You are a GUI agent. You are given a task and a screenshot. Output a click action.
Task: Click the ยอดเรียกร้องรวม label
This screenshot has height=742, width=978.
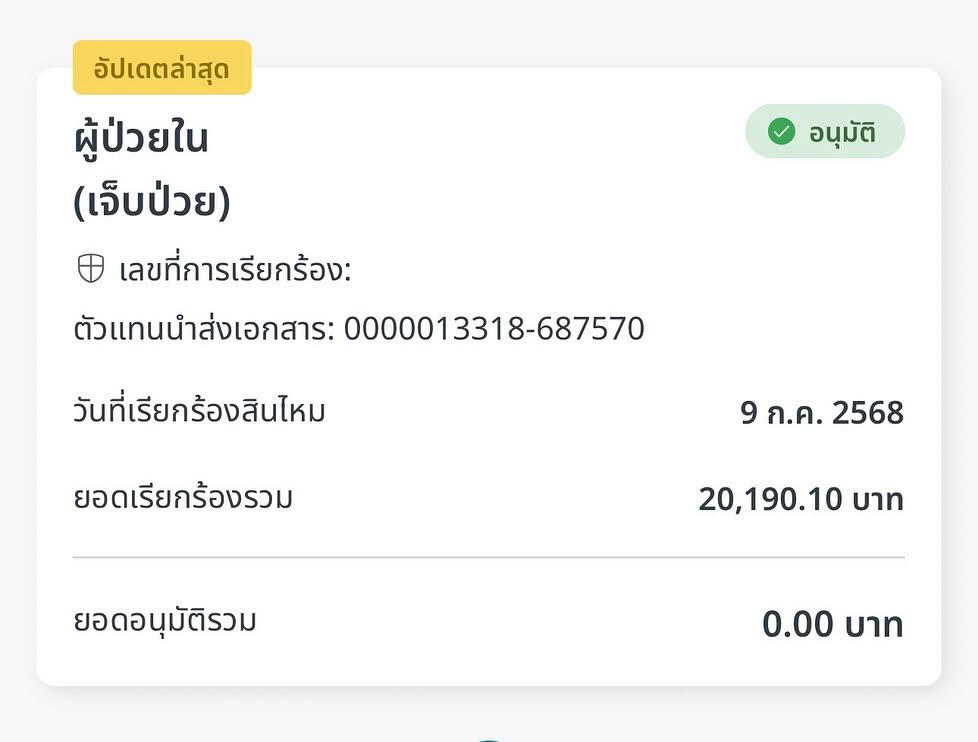[x=183, y=499]
